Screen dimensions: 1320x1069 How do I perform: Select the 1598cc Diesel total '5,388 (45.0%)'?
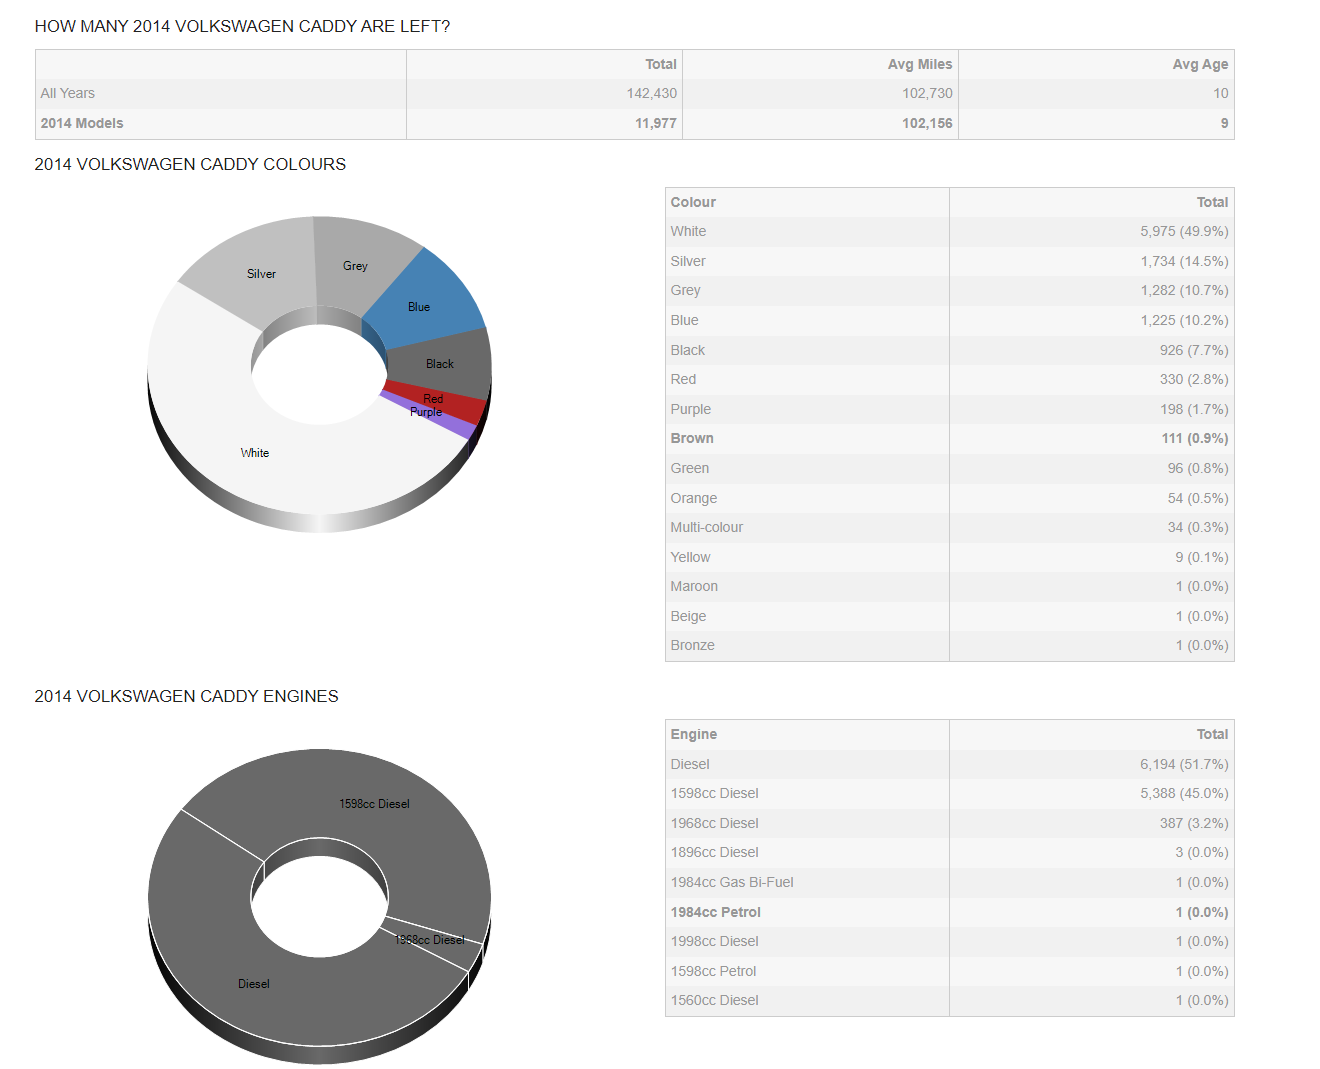tap(1184, 793)
